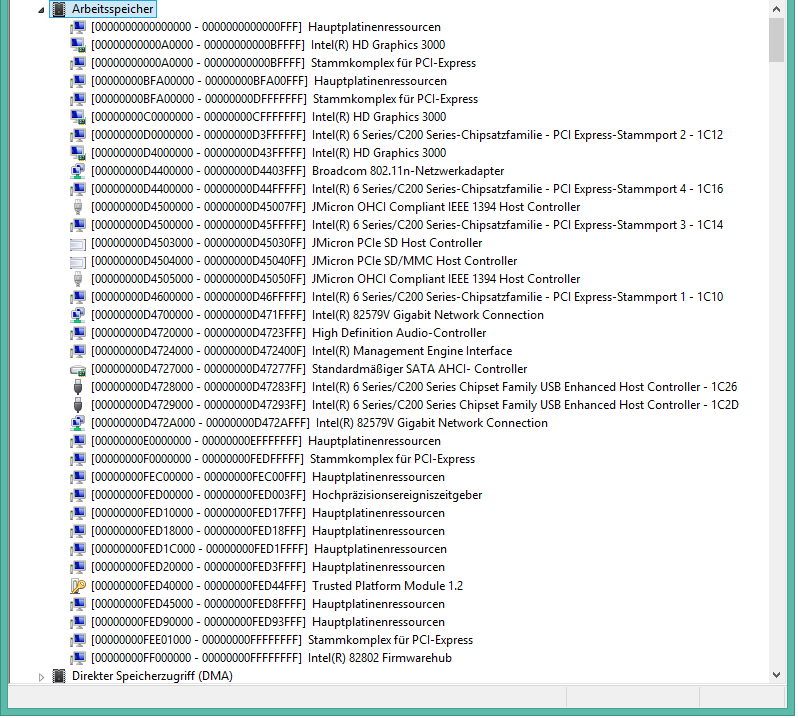
Task: Select Hauptplatinenressourcen at FED10000 - FED17FFF
Action: [x=268, y=513]
